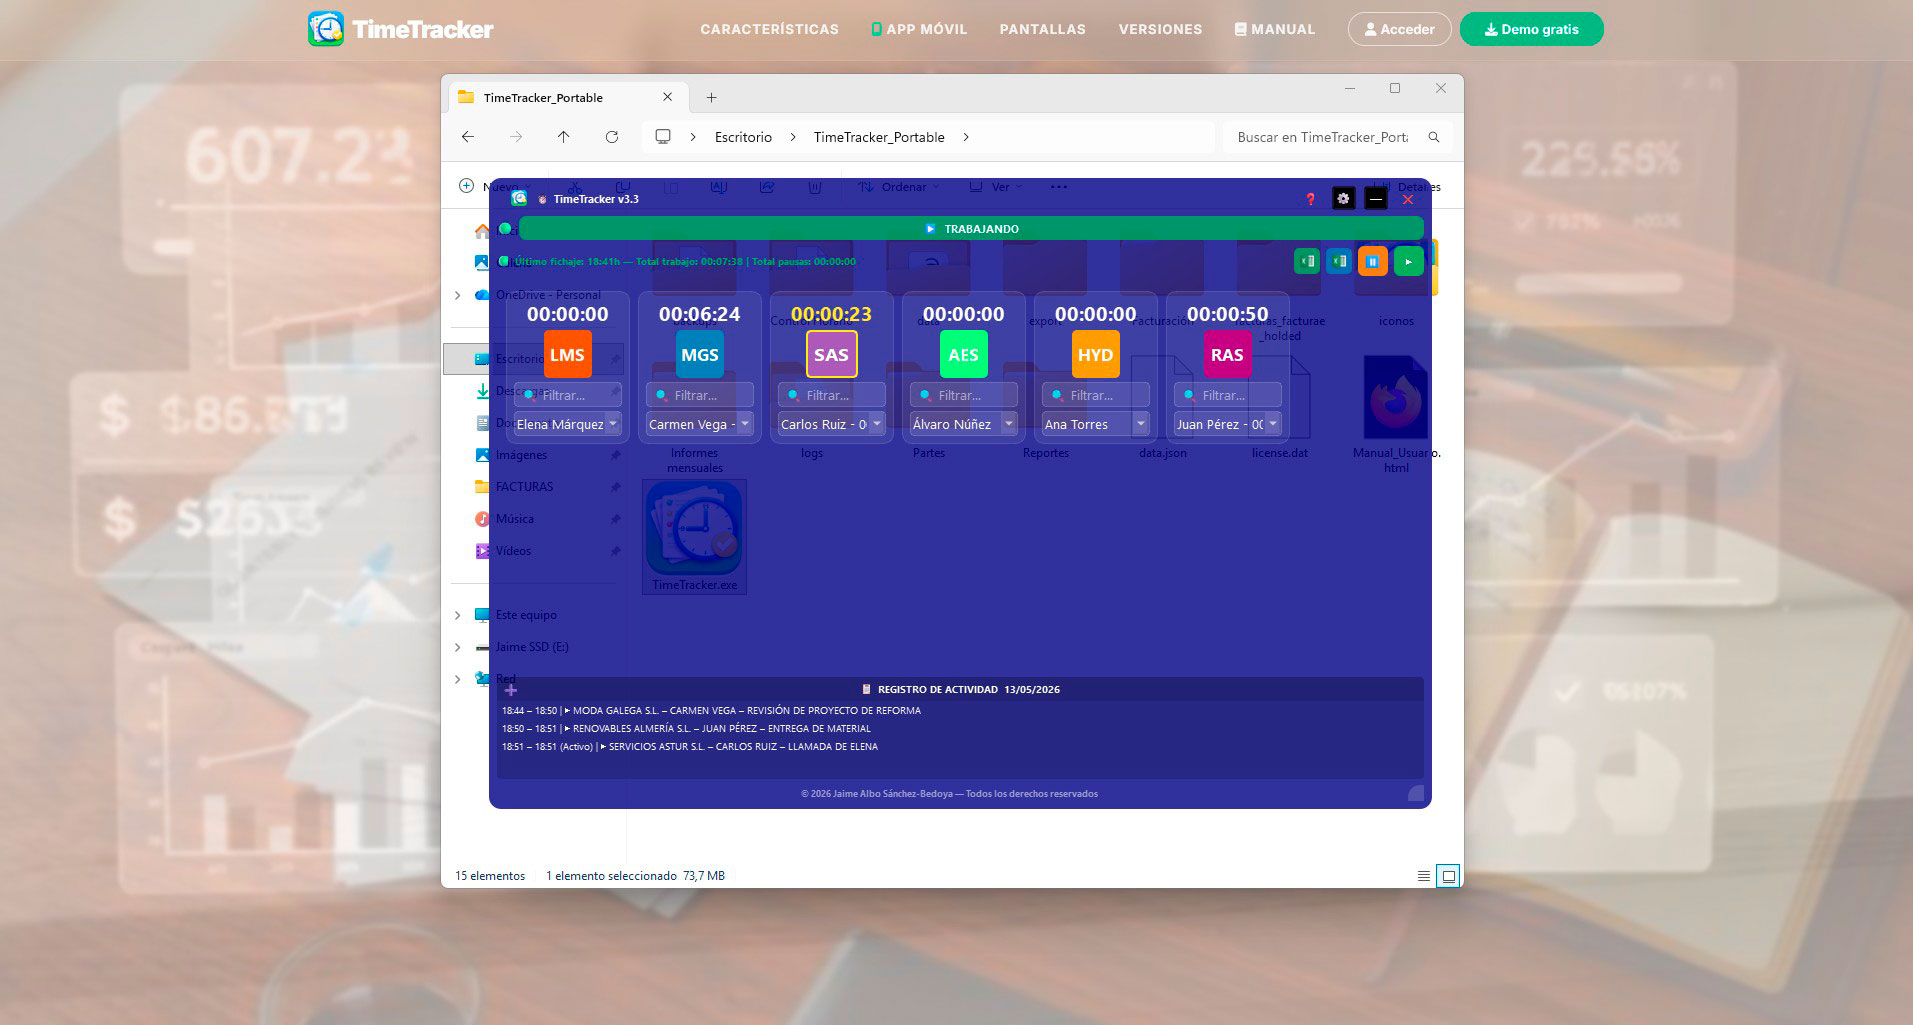Expand Este equipo in Explorer sidebar
The image size is (1913, 1025).
(458, 615)
